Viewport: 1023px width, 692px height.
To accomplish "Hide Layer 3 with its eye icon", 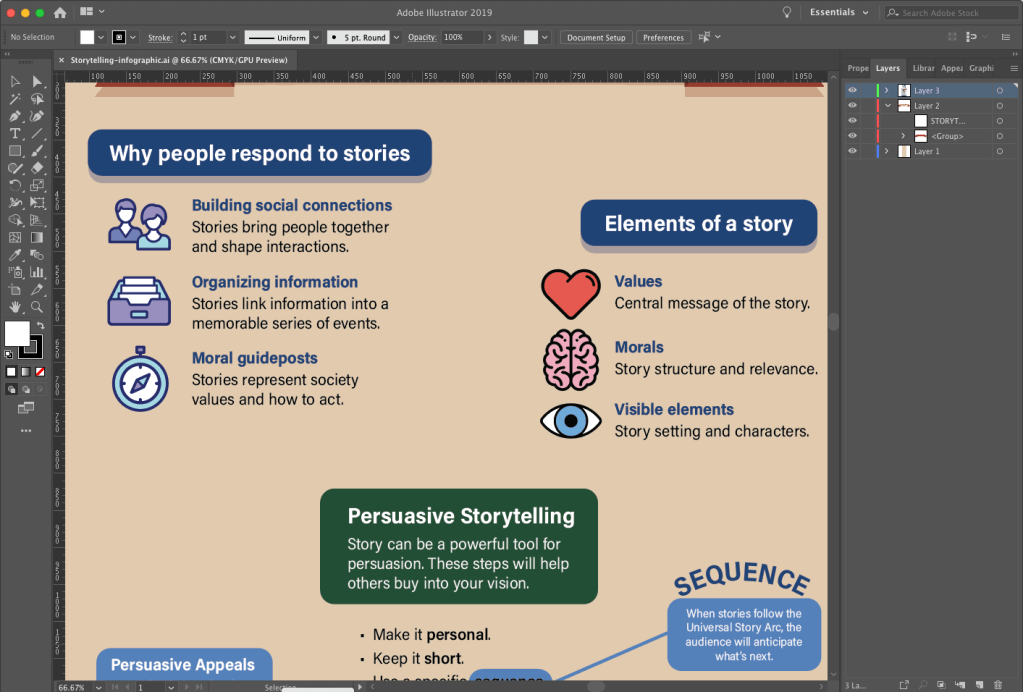I will click(853, 90).
